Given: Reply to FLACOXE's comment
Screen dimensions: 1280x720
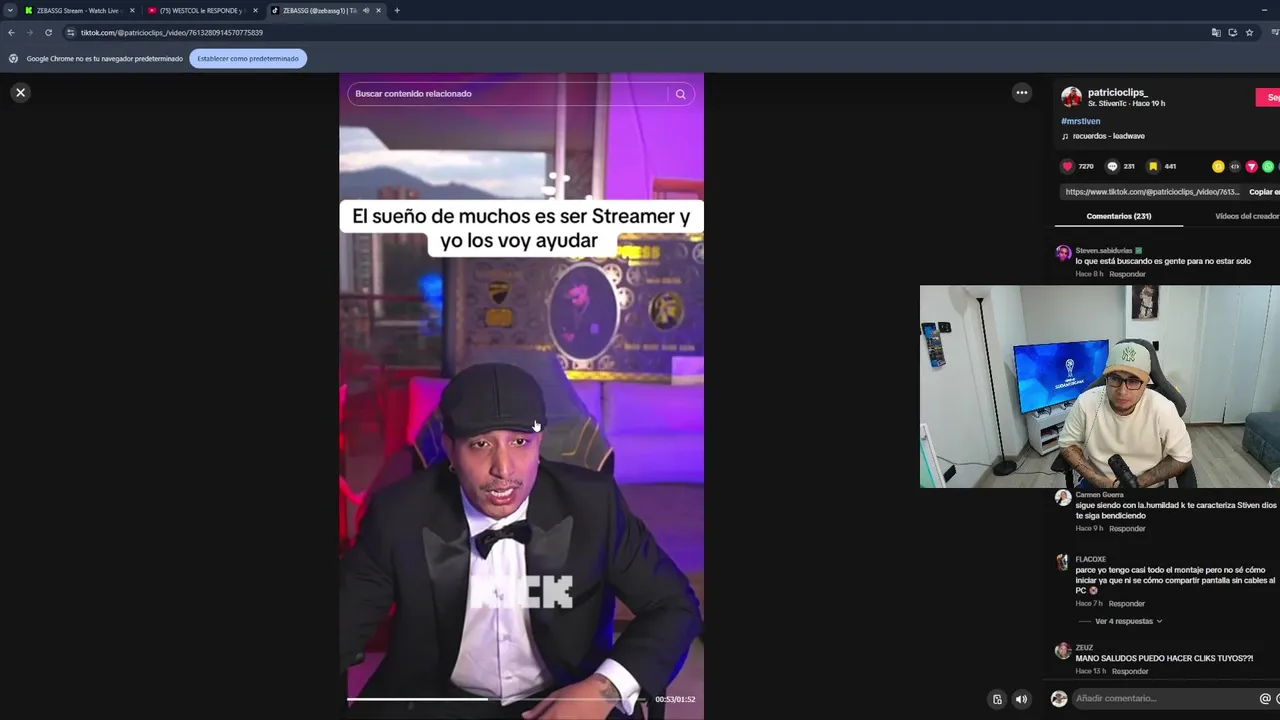Looking at the screenshot, I should coord(1127,604).
